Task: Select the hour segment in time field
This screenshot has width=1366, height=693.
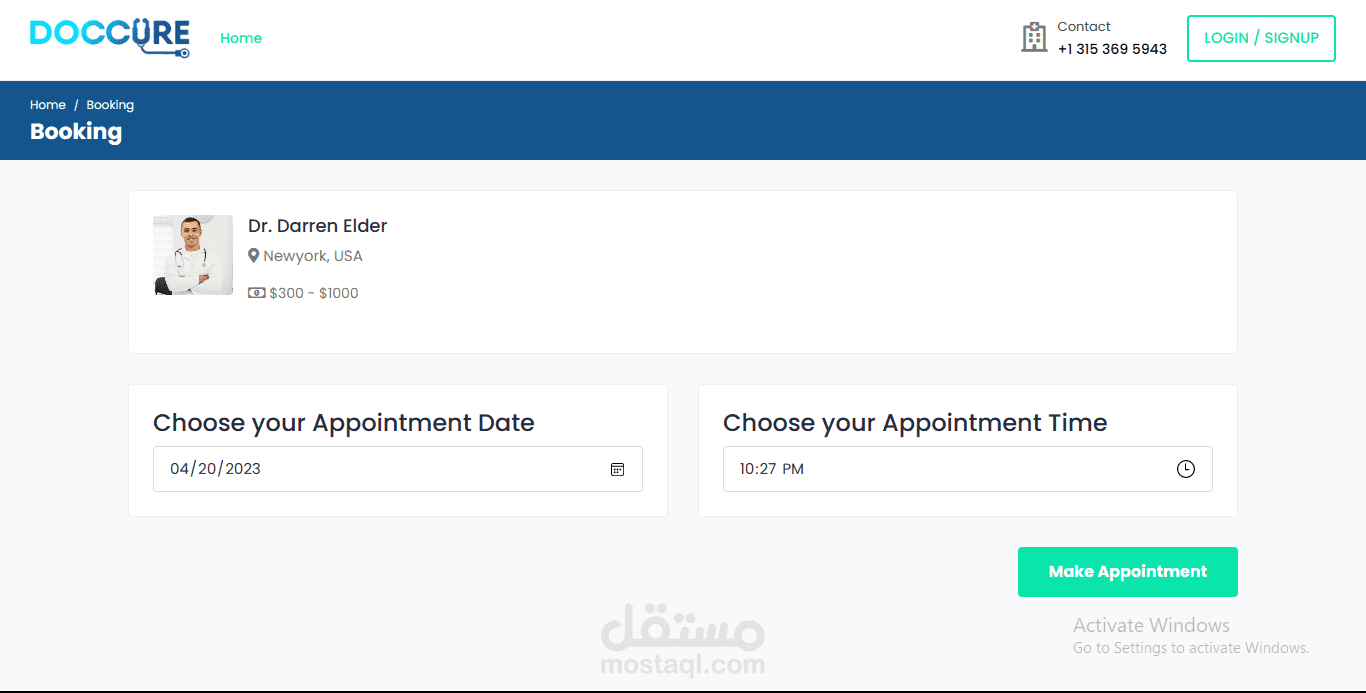Action: tap(747, 469)
